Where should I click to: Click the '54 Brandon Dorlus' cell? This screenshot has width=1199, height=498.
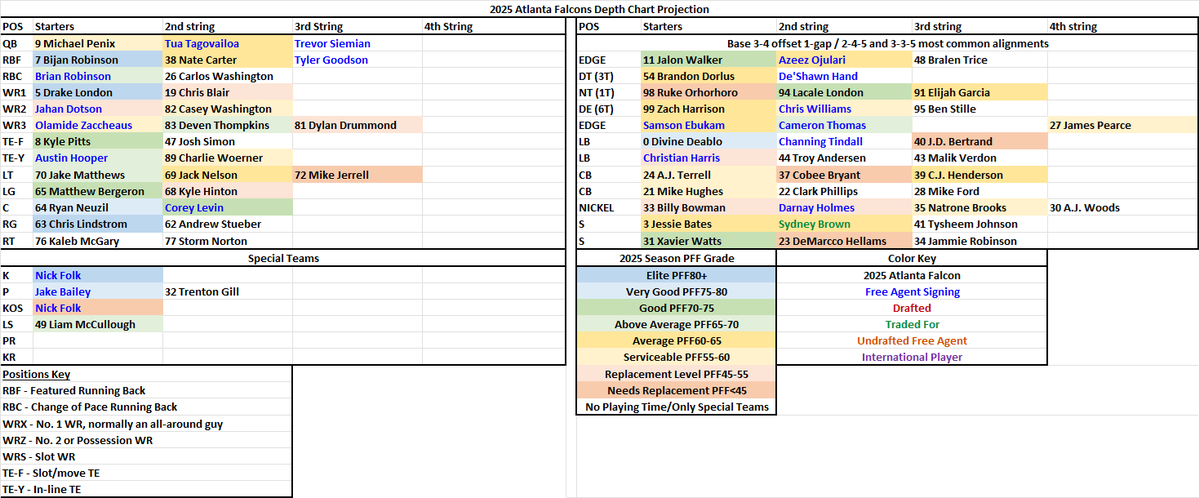click(709, 76)
